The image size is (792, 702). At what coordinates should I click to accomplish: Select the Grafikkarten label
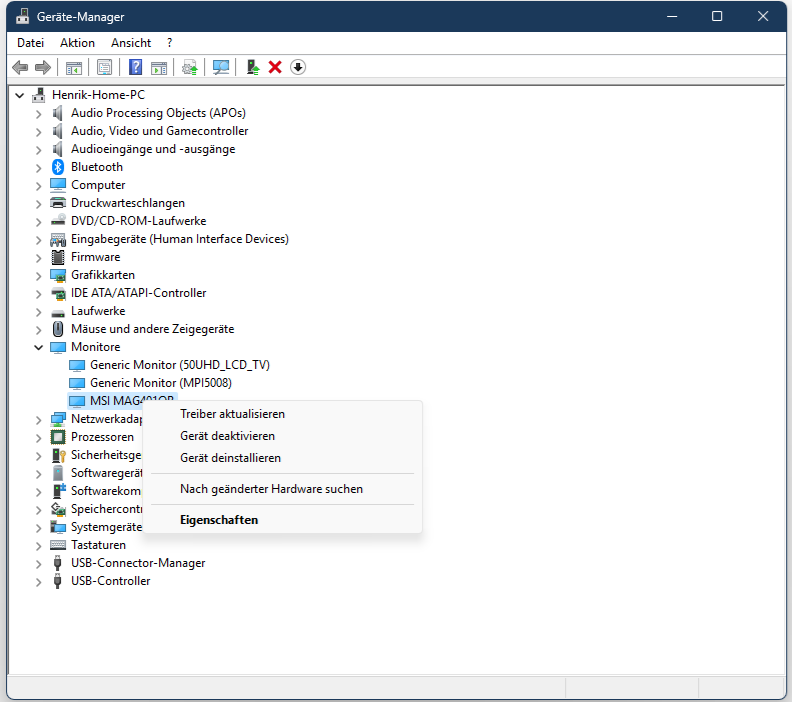103,275
